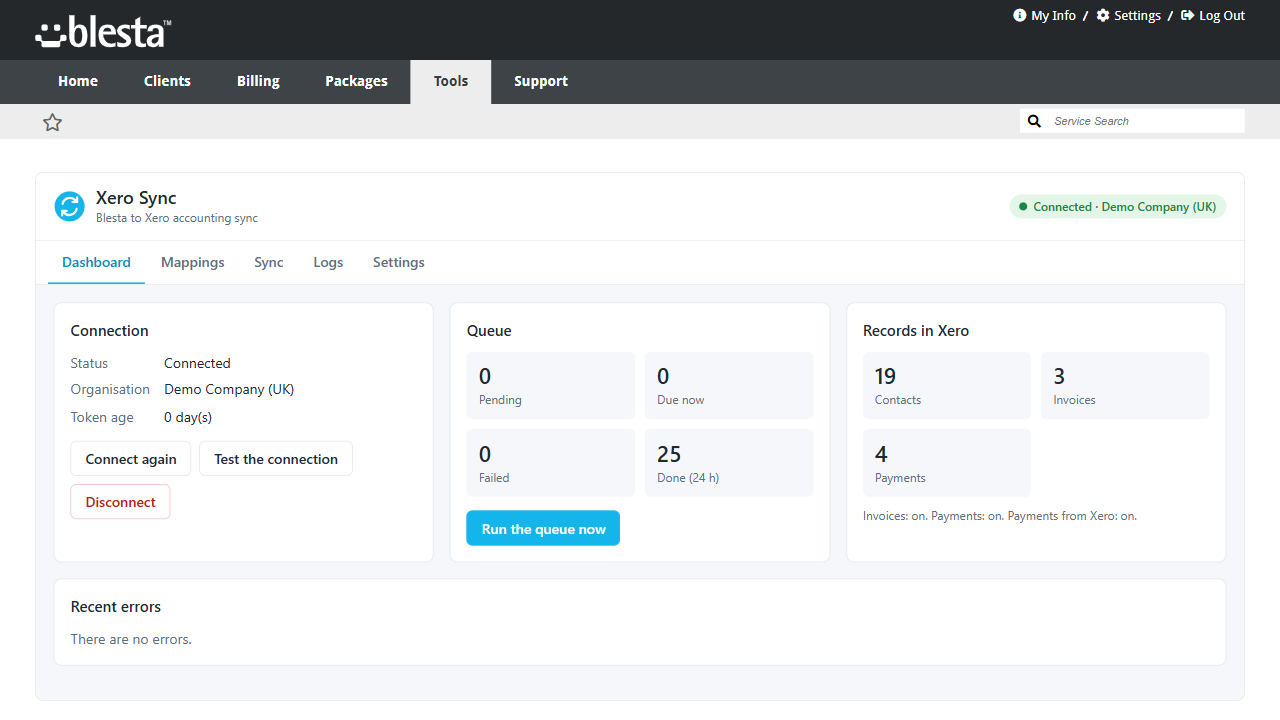Switch to the Mappings tab

tap(193, 262)
